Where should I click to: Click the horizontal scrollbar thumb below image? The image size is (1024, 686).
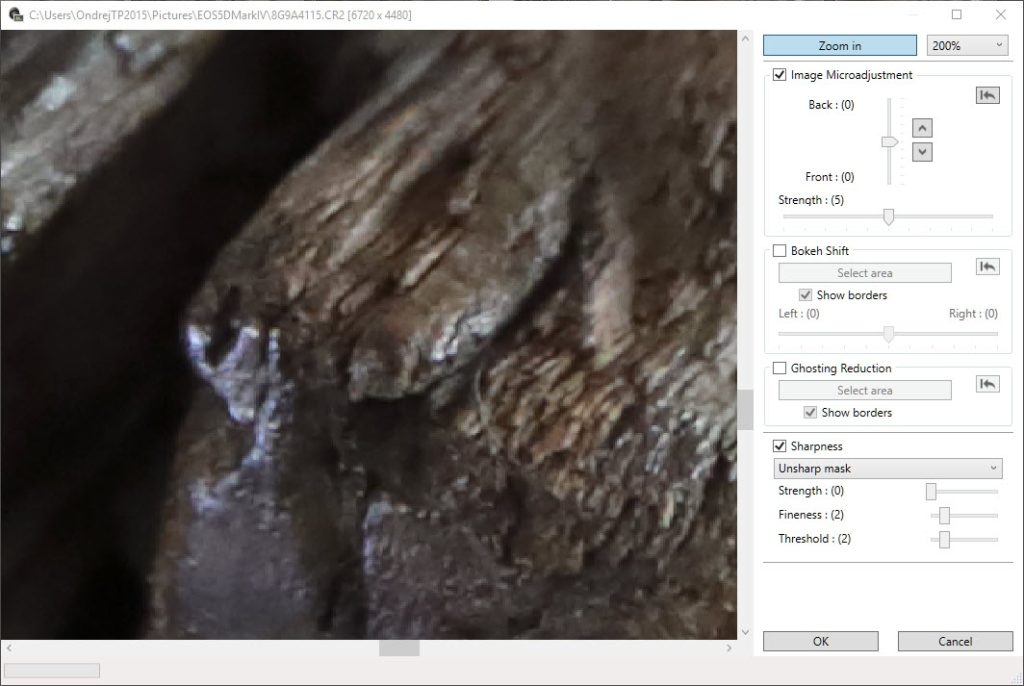click(399, 649)
